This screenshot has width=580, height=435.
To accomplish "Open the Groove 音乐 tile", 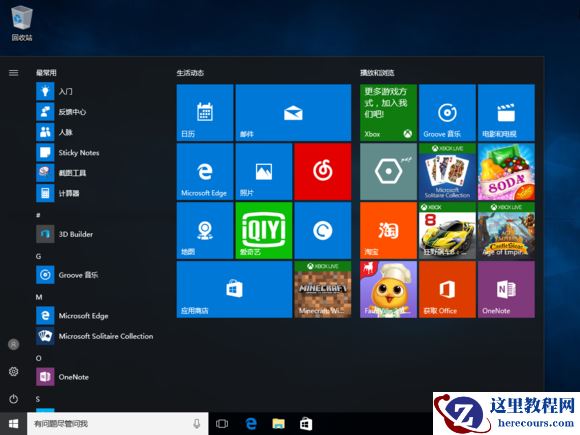I will click(x=447, y=112).
